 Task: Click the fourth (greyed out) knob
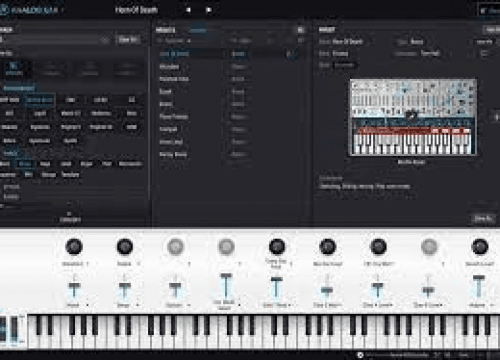click(226, 247)
